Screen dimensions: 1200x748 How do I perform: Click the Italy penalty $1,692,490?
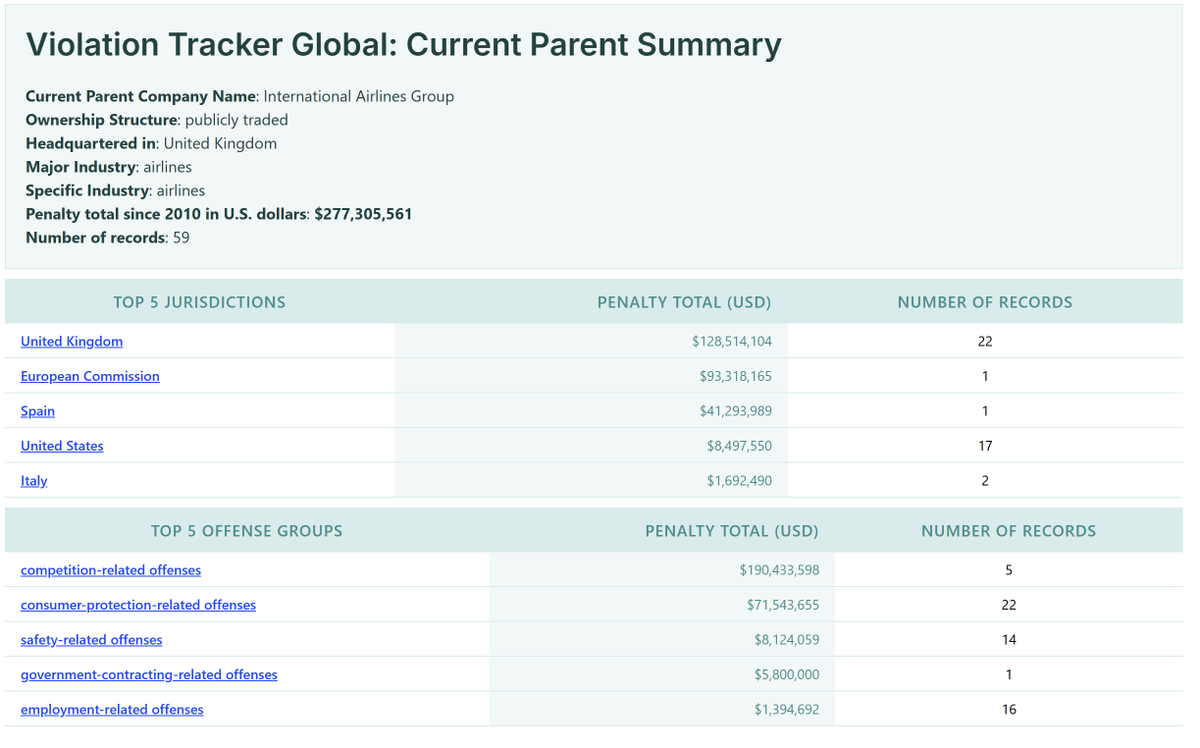739,481
